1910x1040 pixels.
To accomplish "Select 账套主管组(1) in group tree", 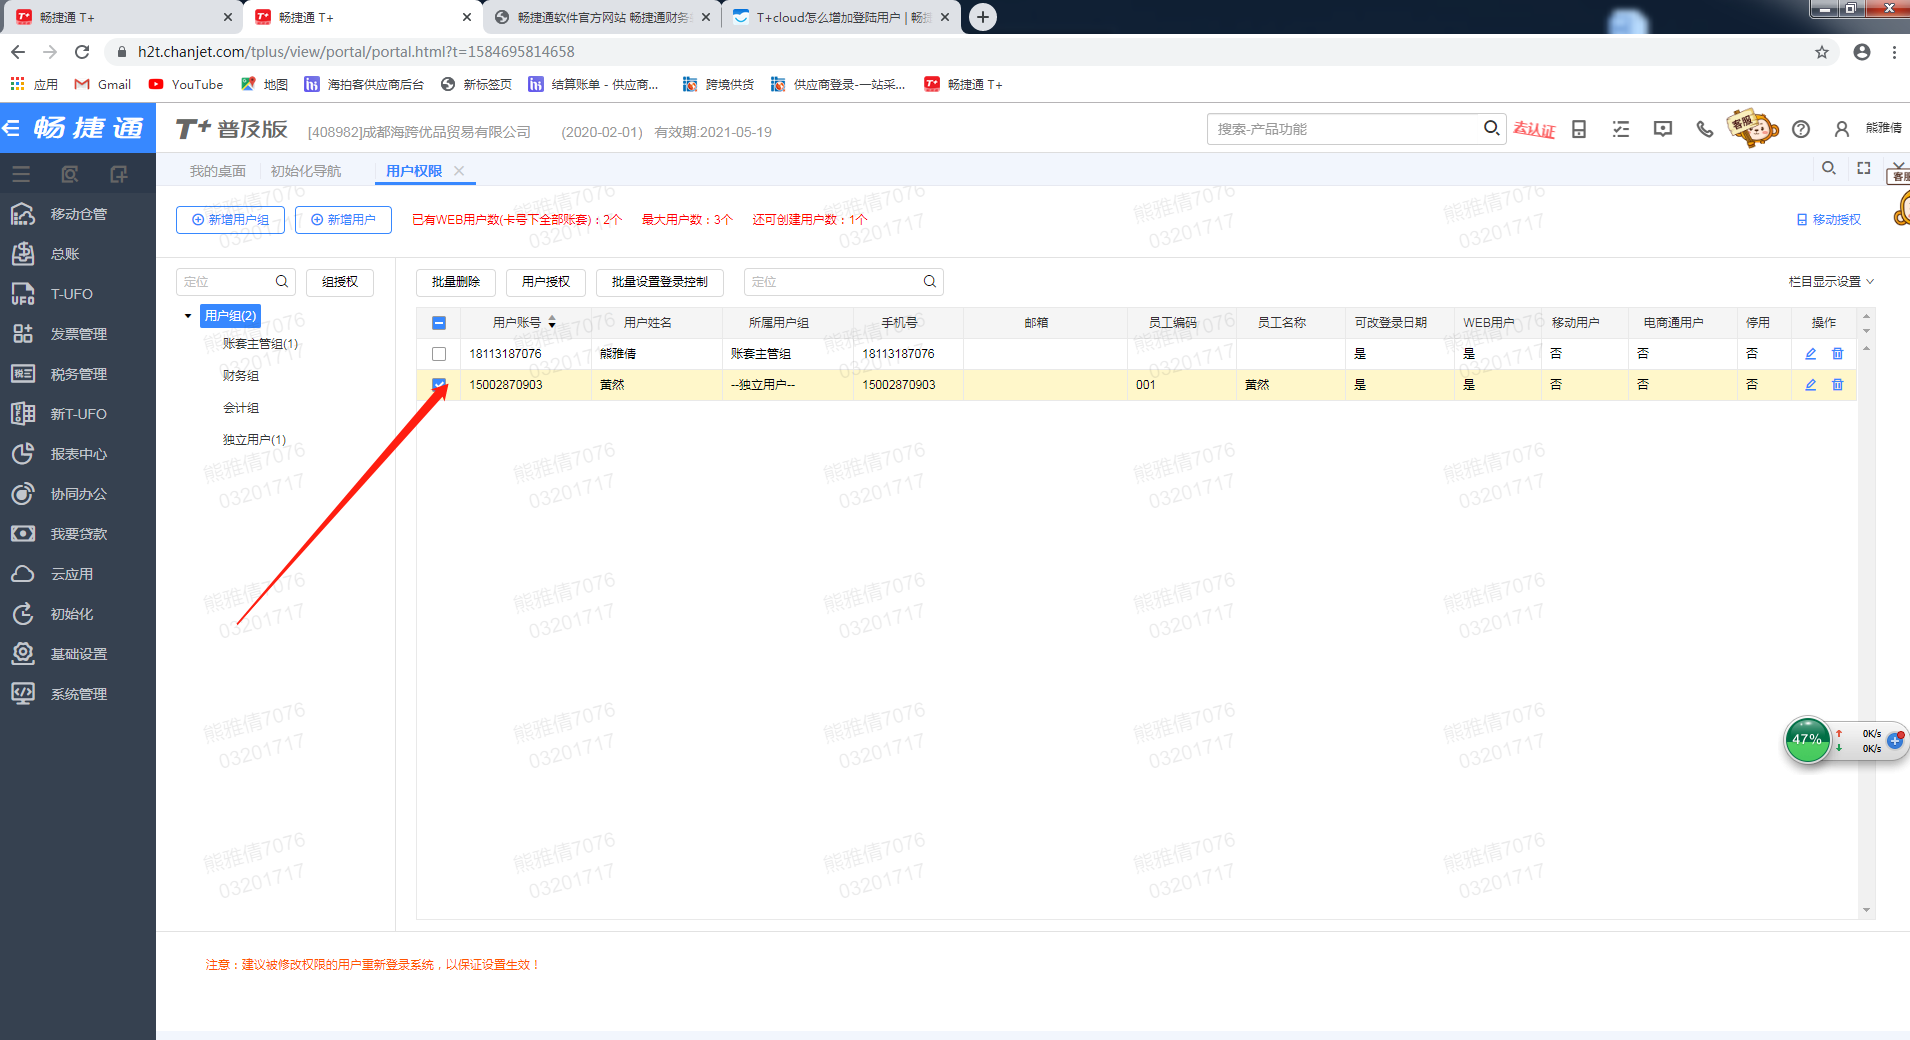I will coord(260,344).
